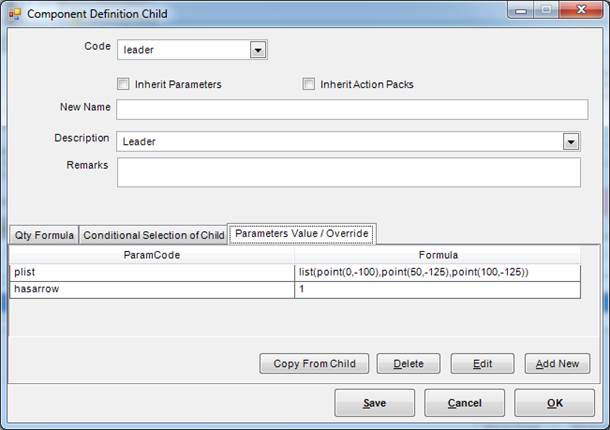Click the Edit button
Image resolution: width=610 pixels, height=430 pixels.
point(482,363)
